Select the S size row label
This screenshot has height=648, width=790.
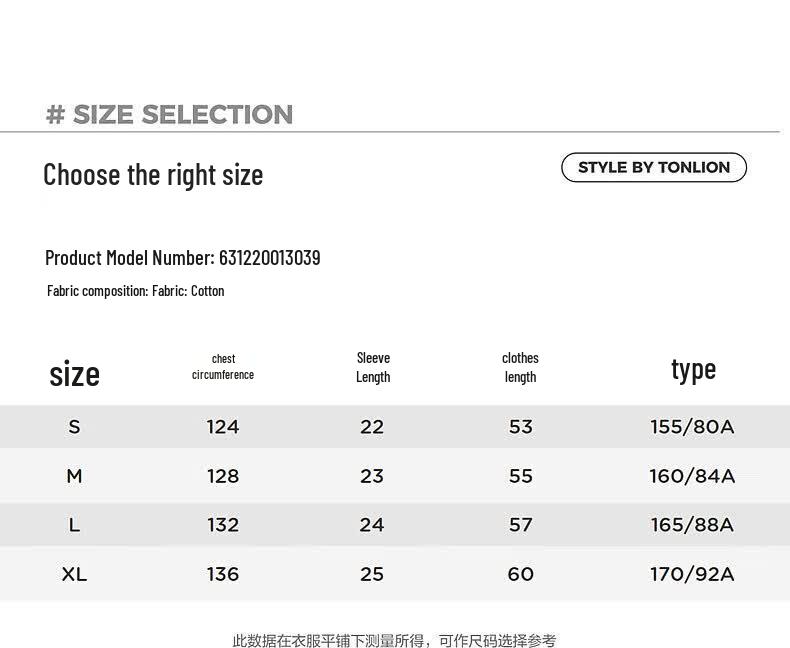point(74,427)
